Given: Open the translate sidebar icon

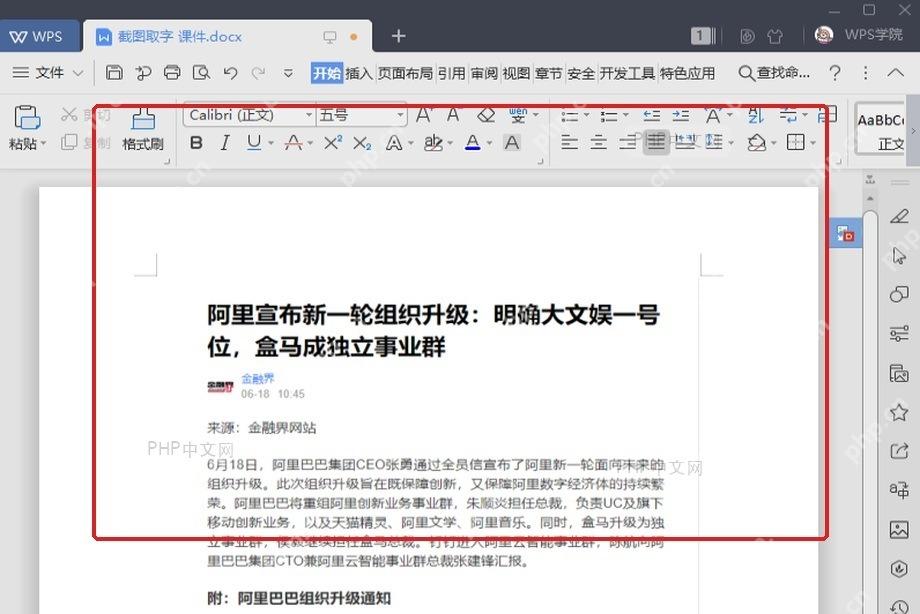Looking at the screenshot, I should pos(899,490).
